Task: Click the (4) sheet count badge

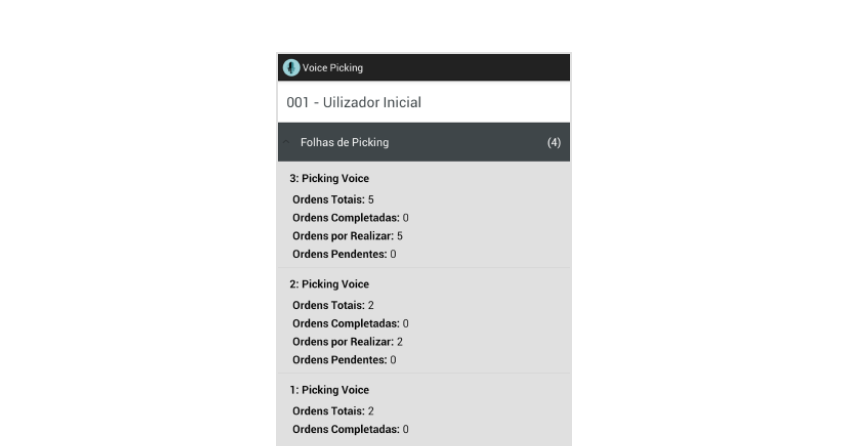Action: (x=553, y=143)
